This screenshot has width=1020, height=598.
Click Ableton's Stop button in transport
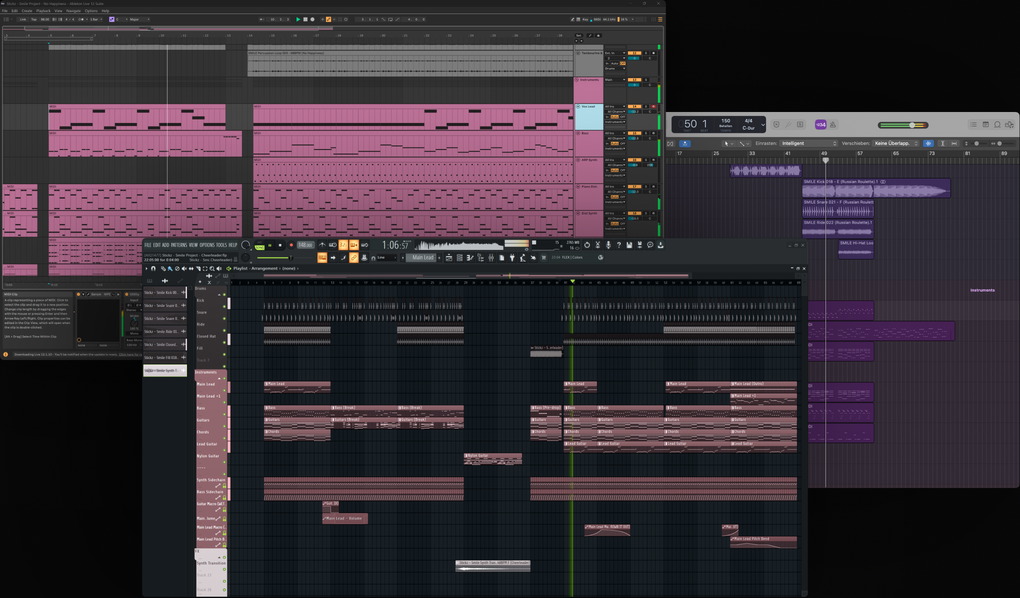[305, 20]
